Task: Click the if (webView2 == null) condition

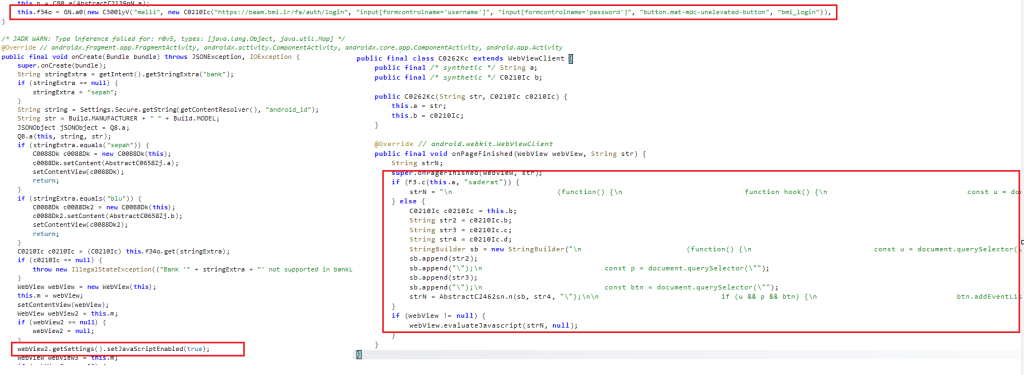Action: coord(63,322)
